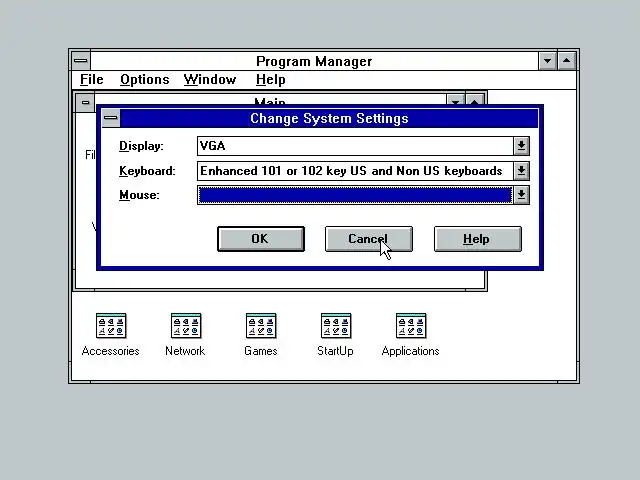640x480 pixels.
Task: Confirm settings with the OK button
Action: tap(261, 239)
